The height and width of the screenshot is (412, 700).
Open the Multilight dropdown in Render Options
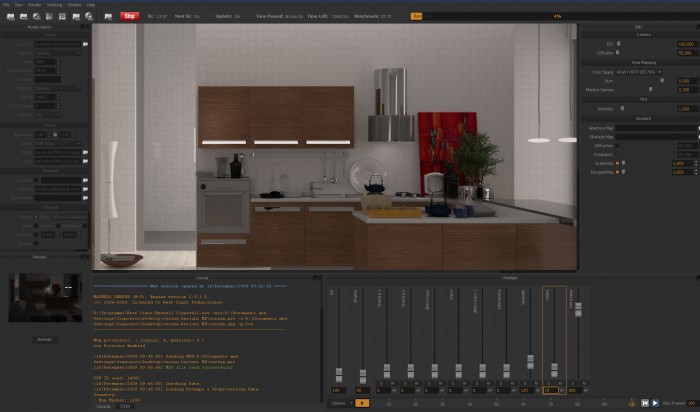pos(58,88)
